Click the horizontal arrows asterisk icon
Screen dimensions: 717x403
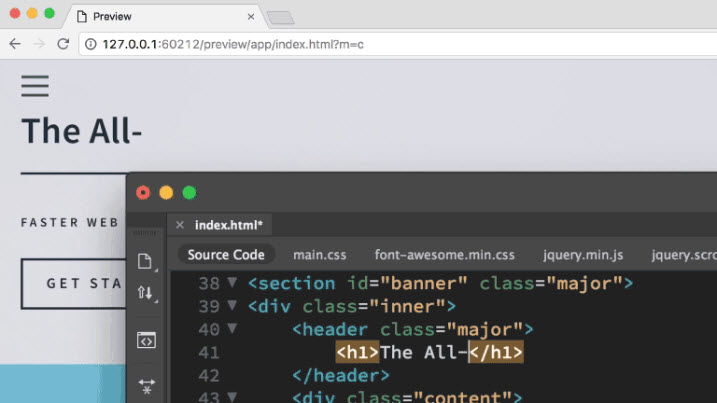(146, 386)
